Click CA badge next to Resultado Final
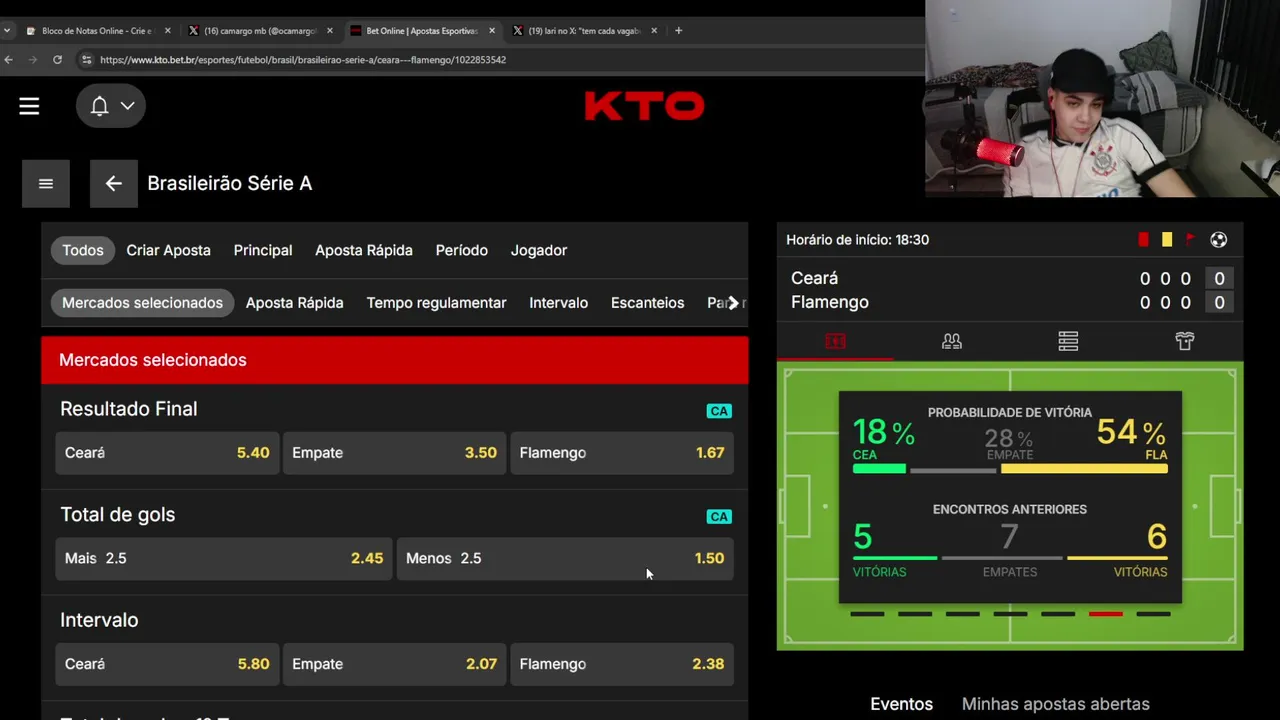The image size is (1280, 720). click(719, 411)
